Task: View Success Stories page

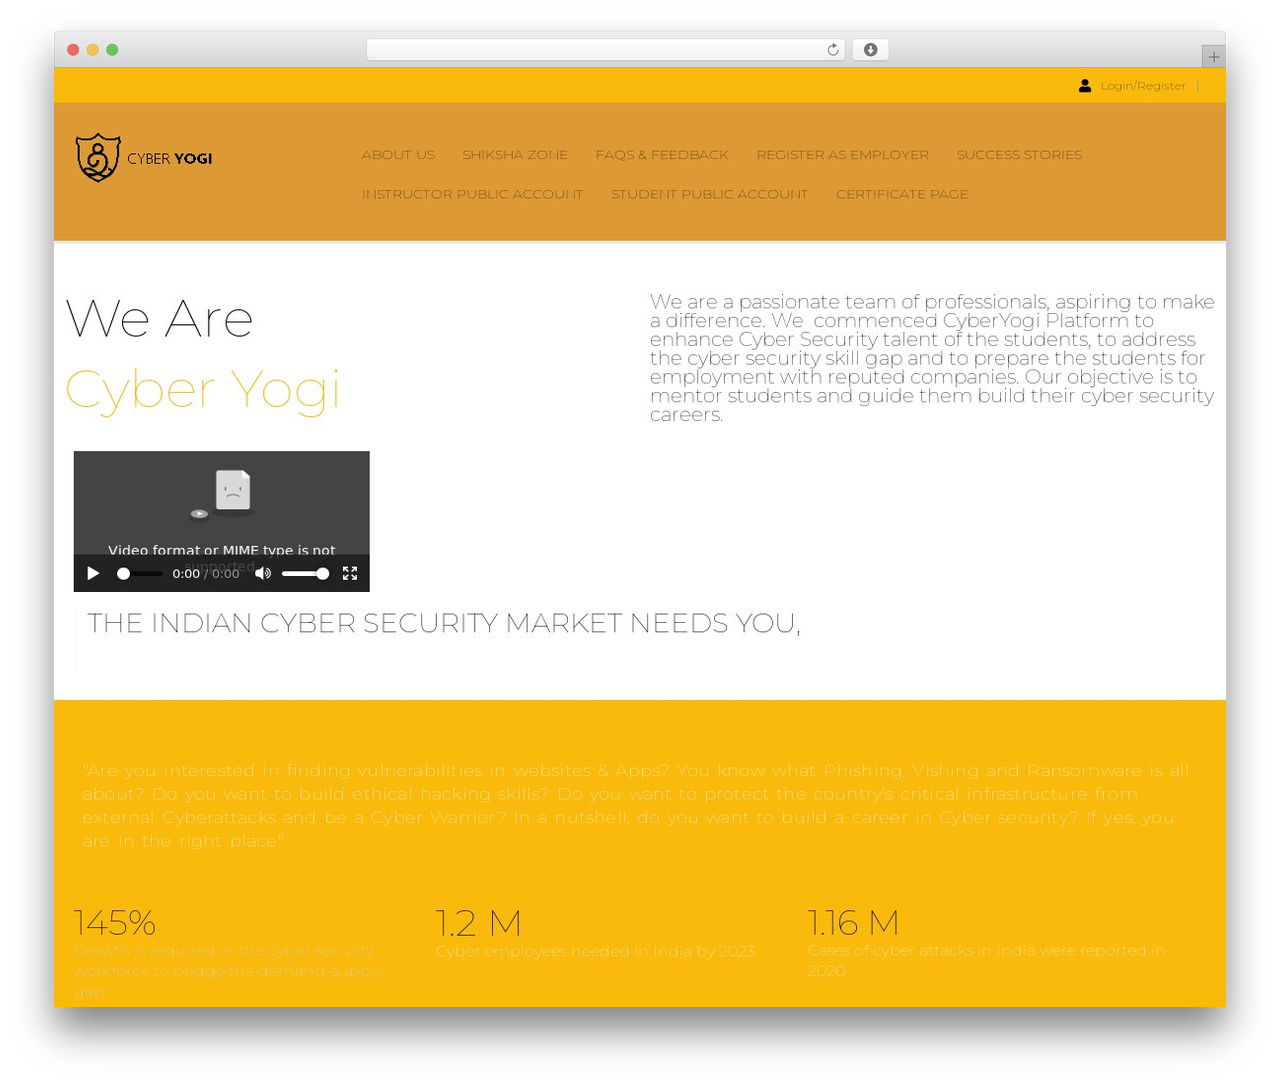Action: (x=1019, y=155)
